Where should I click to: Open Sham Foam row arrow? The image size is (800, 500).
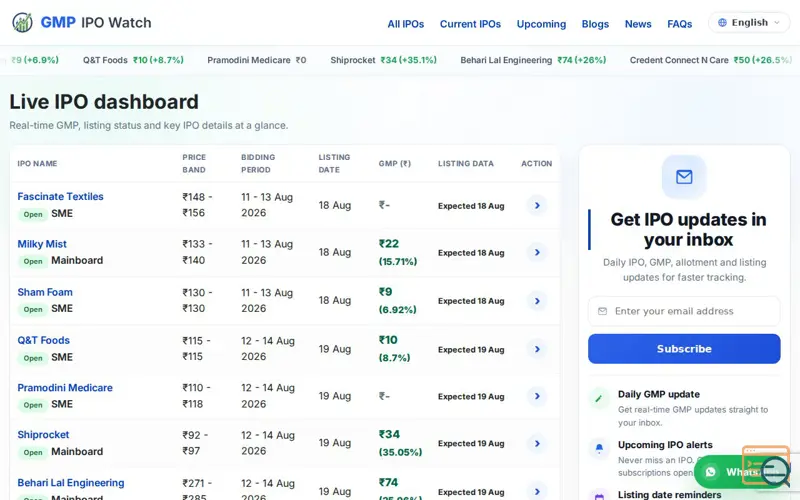537,301
